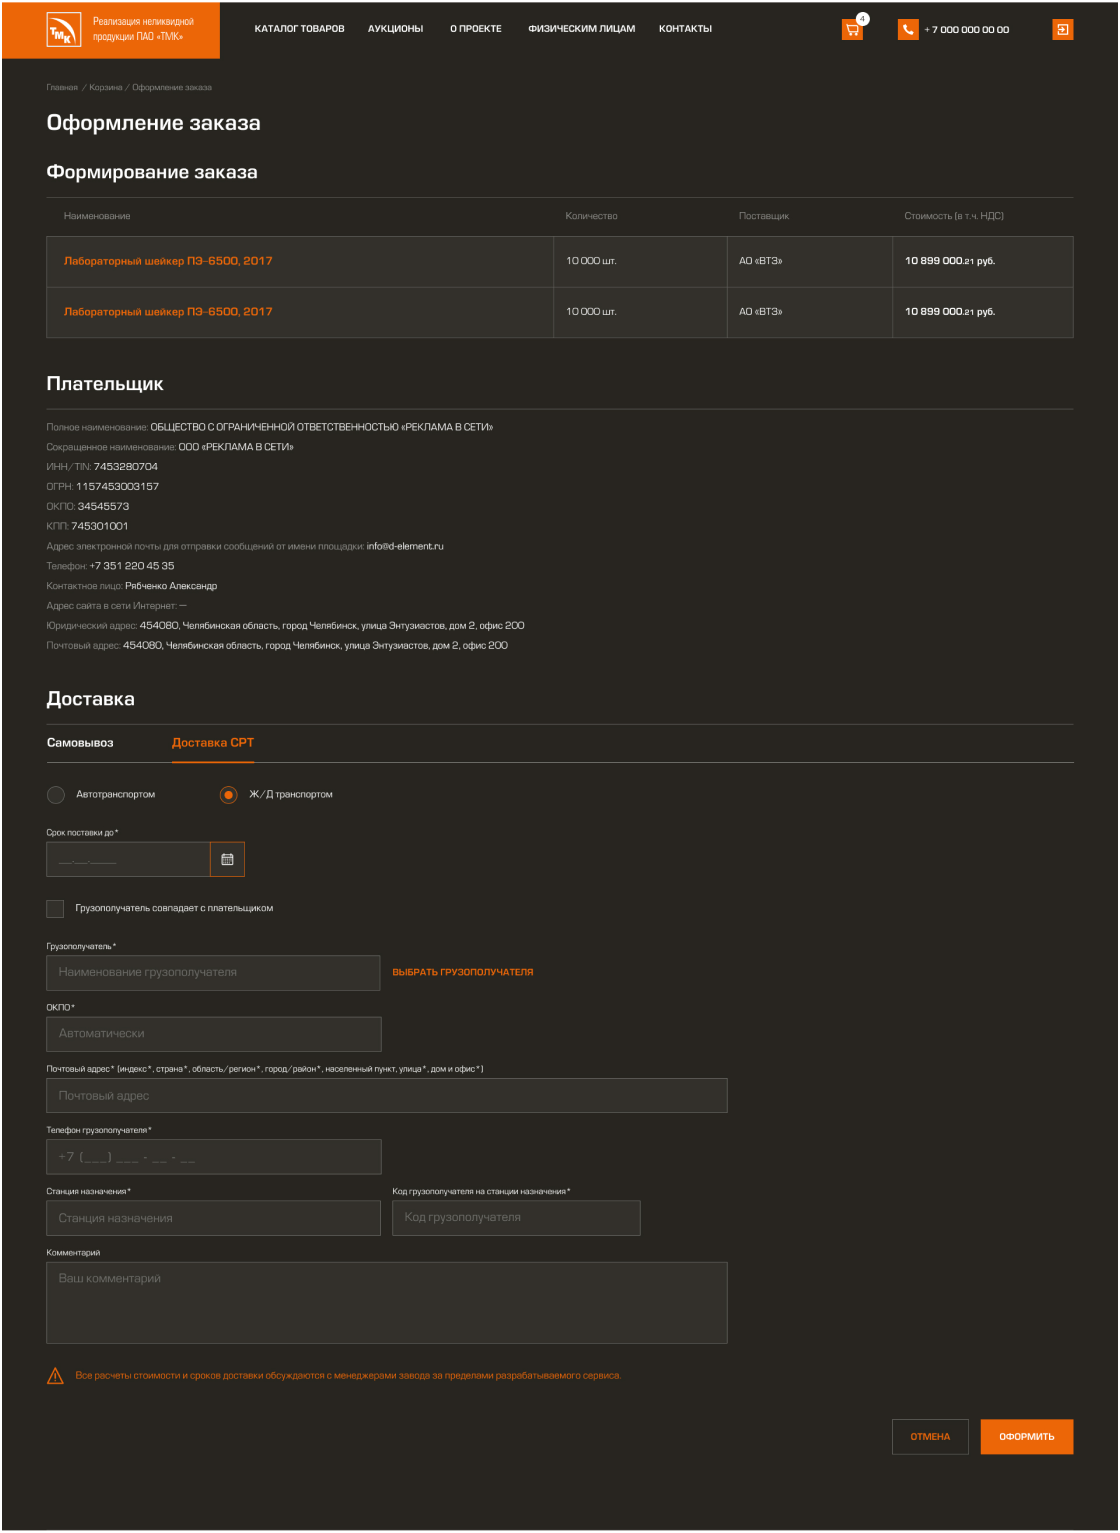Click the TMK logo in header
Screen dimensions: 1120x1533
point(61,31)
